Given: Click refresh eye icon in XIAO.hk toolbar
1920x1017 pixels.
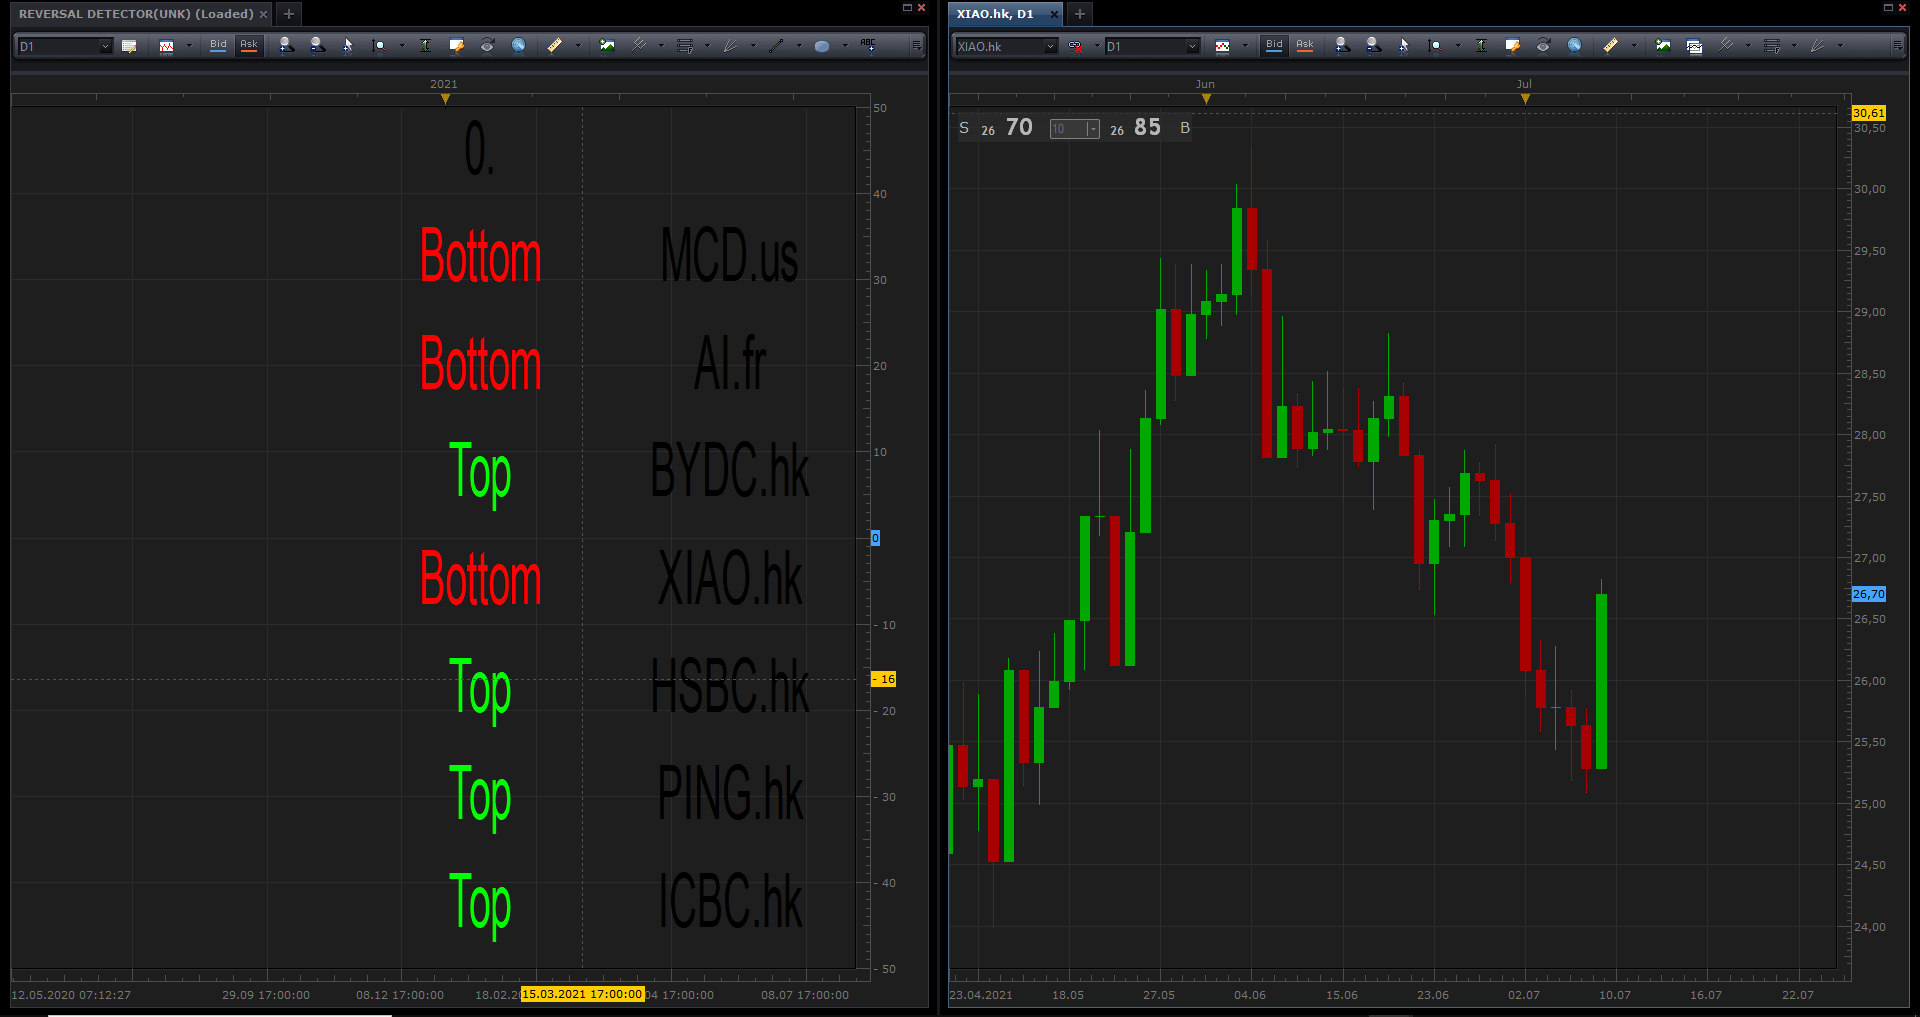Looking at the screenshot, I should click(x=1543, y=45).
